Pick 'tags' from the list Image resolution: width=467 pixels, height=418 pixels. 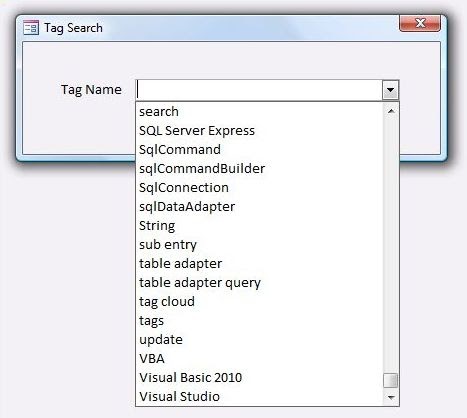[x=260, y=321]
